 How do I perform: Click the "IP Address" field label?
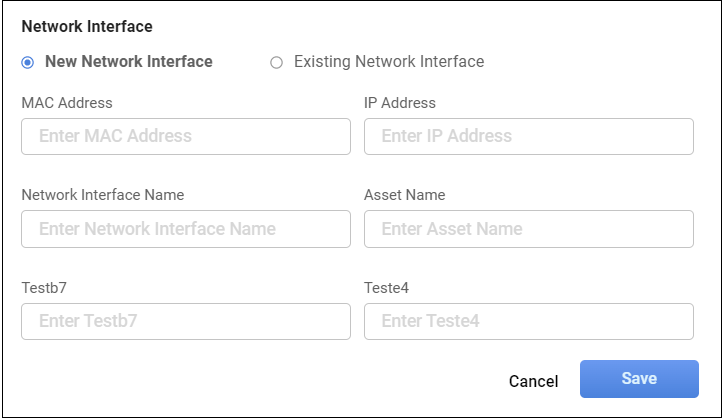[x=400, y=103]
